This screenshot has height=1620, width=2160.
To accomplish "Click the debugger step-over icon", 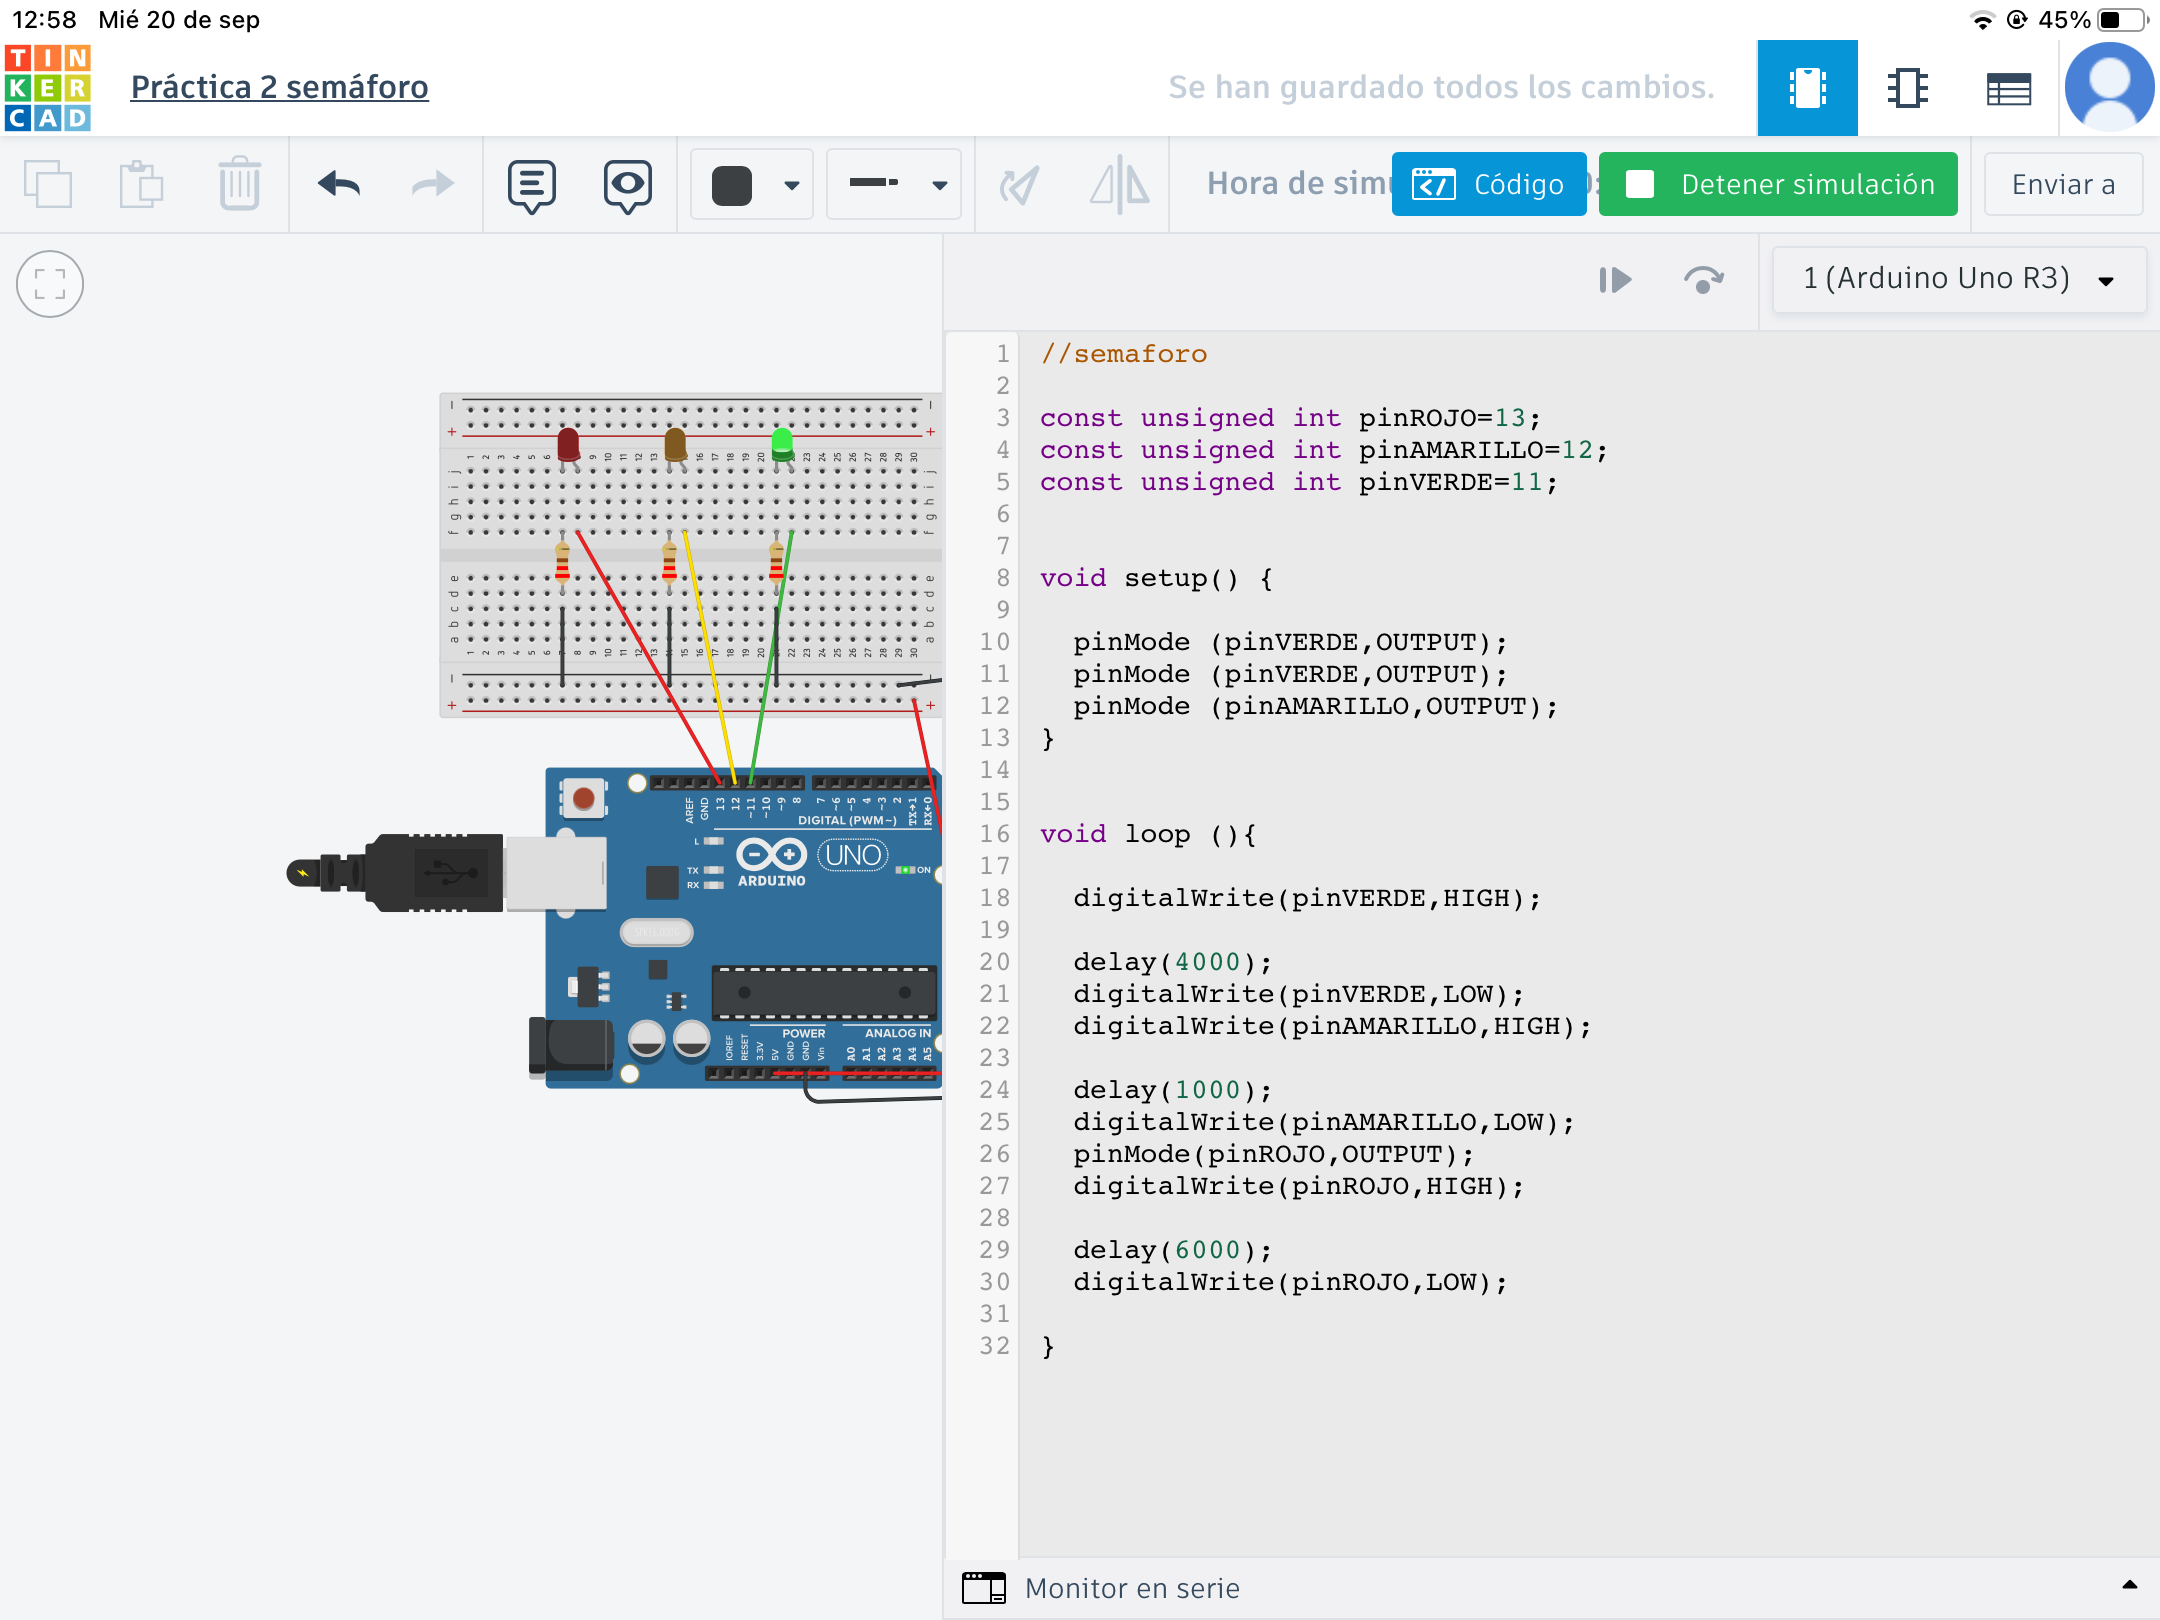I will (1703, 280).
